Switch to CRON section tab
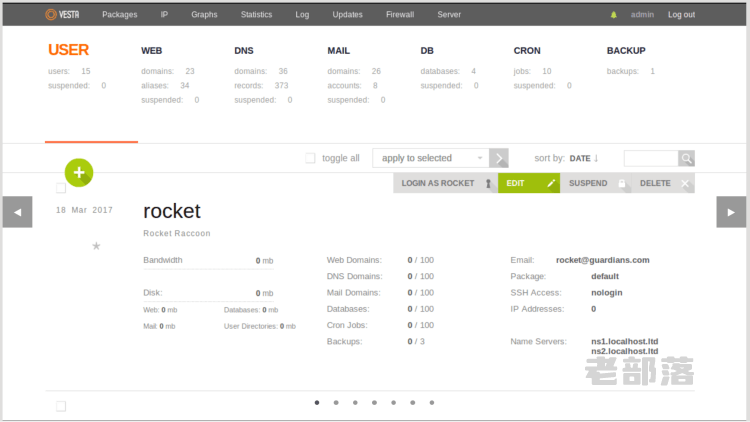Image resolution: width=750 pixels, height=422 pixels. click(527, 50)
